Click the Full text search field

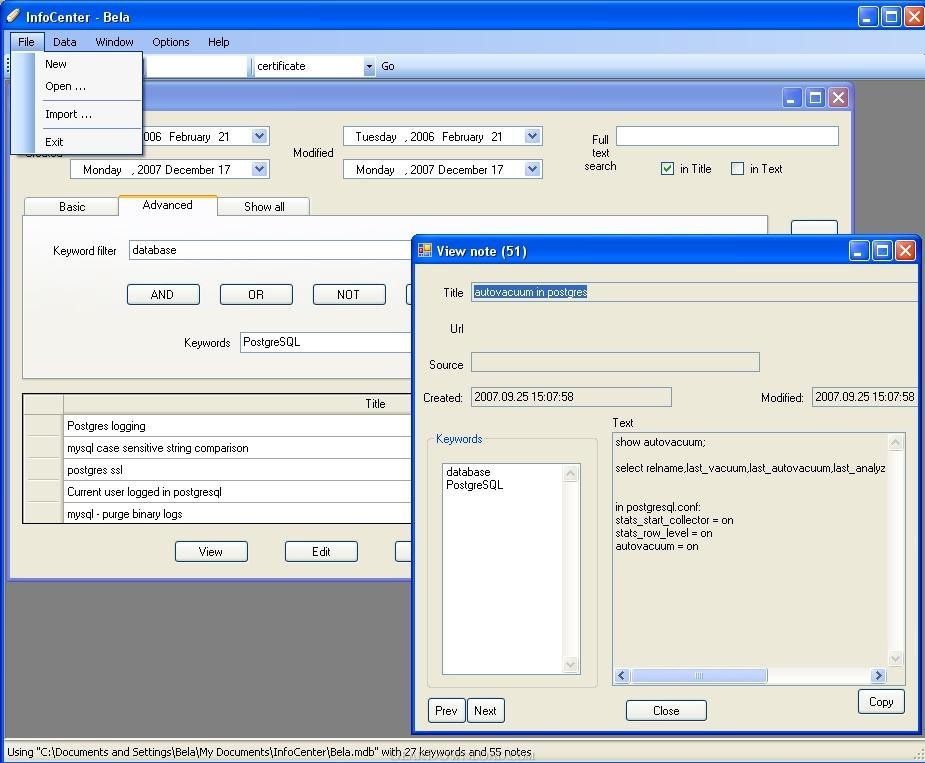pos(727,136)
